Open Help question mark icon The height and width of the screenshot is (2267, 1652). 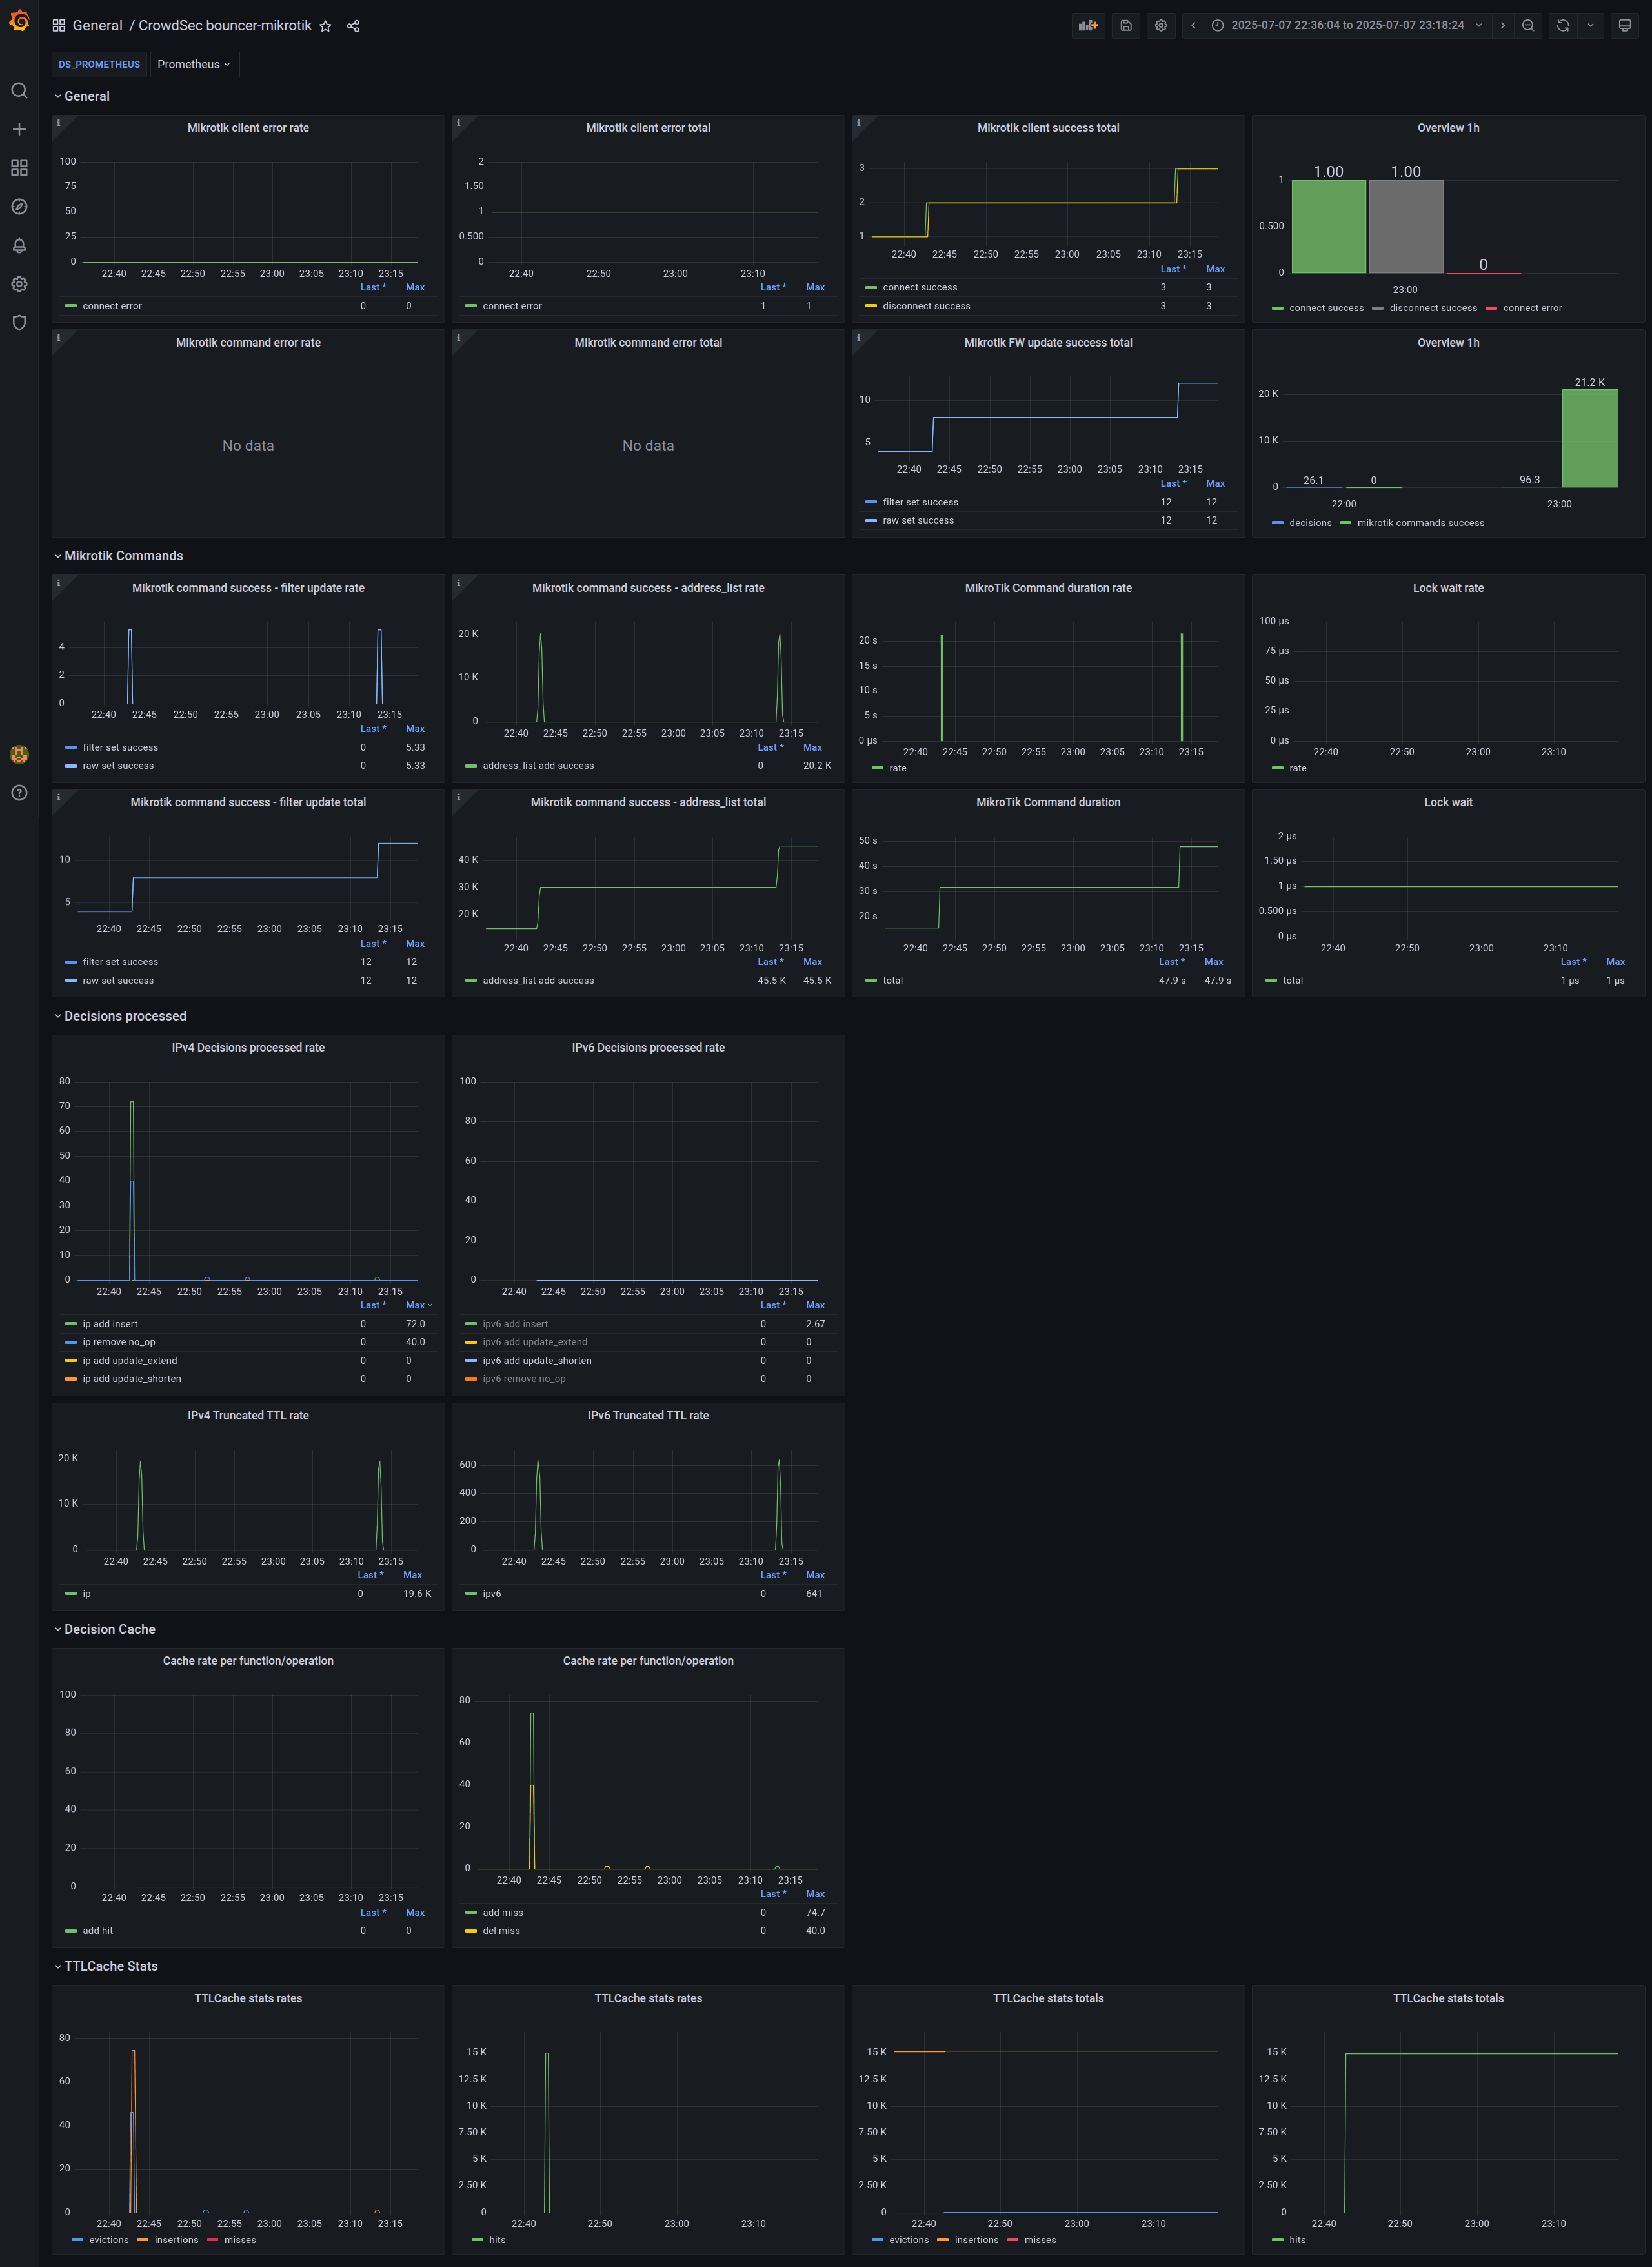tap(19, 793)
